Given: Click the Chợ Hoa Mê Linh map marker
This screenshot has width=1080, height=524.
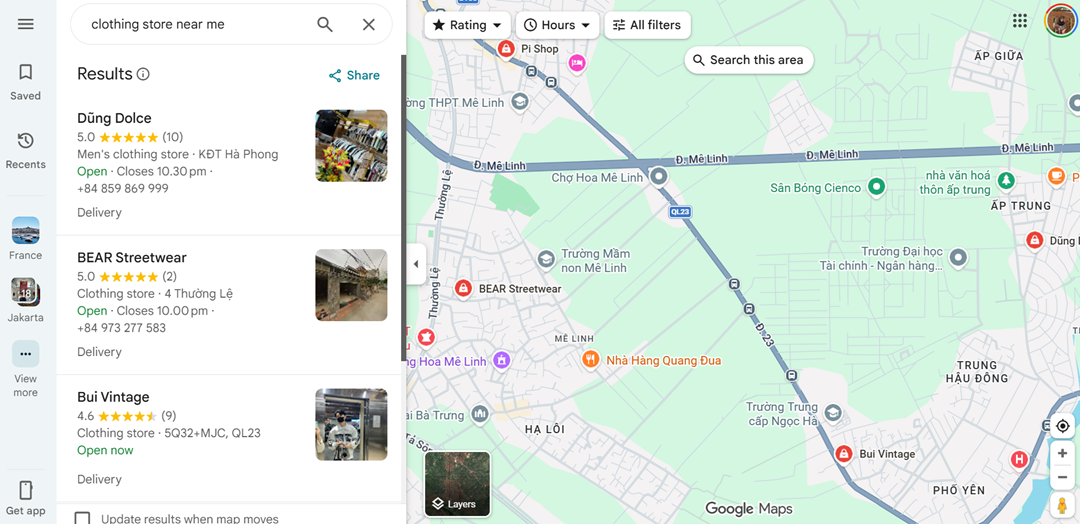Looking at the screenshot, I should click(659, 177).
